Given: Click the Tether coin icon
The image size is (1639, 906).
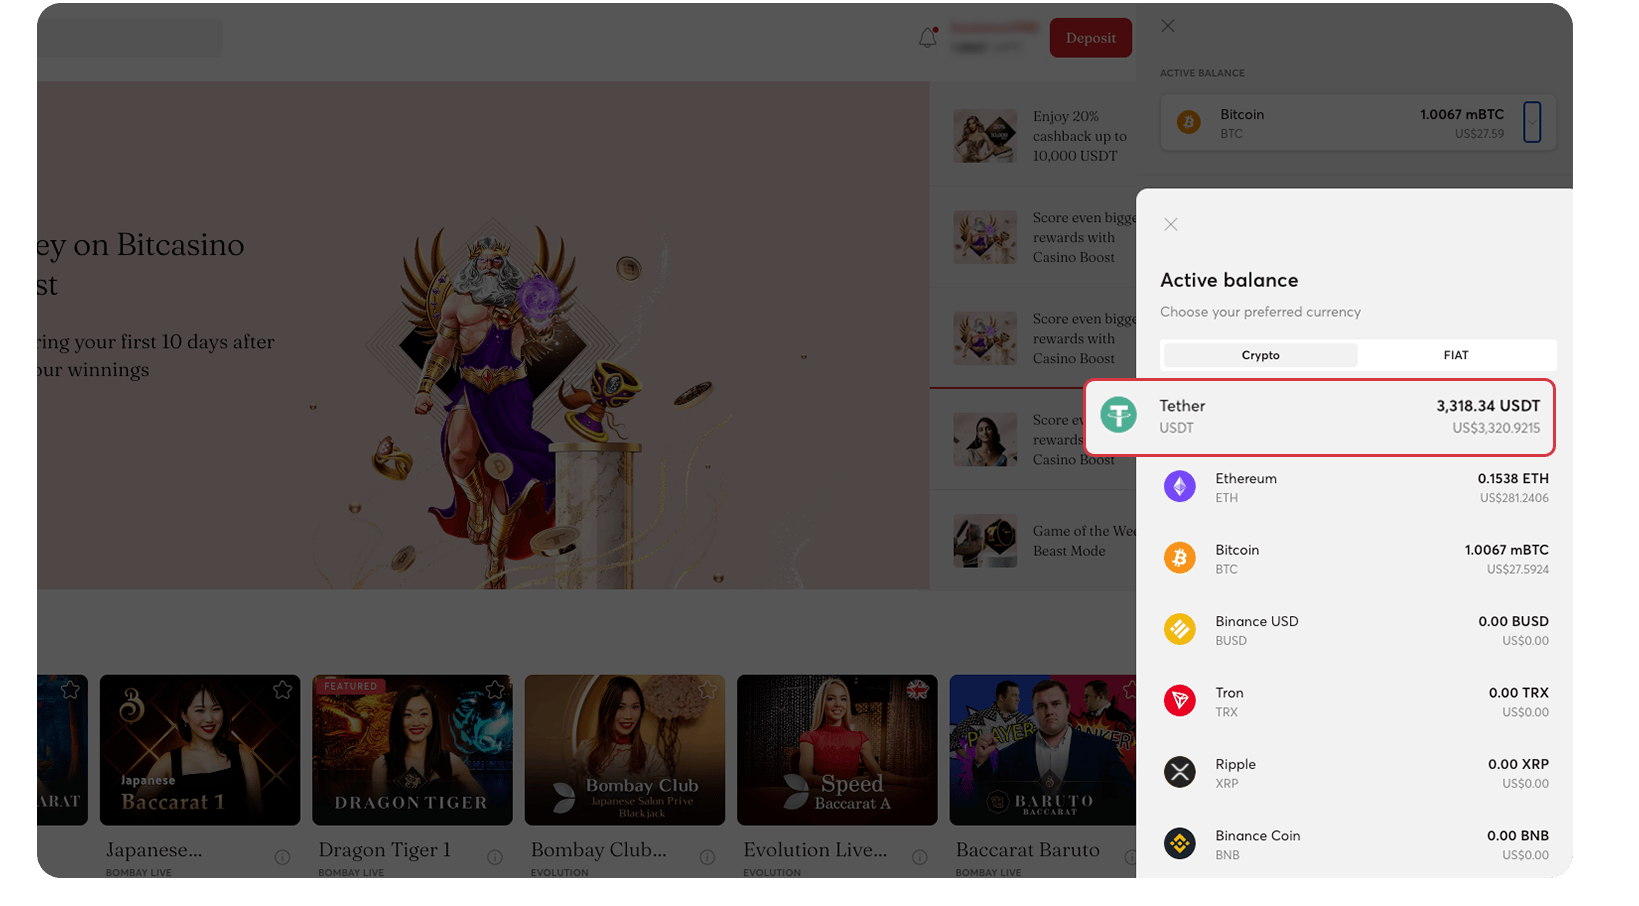Looking at the screenshot, I should coord(1118,415).
